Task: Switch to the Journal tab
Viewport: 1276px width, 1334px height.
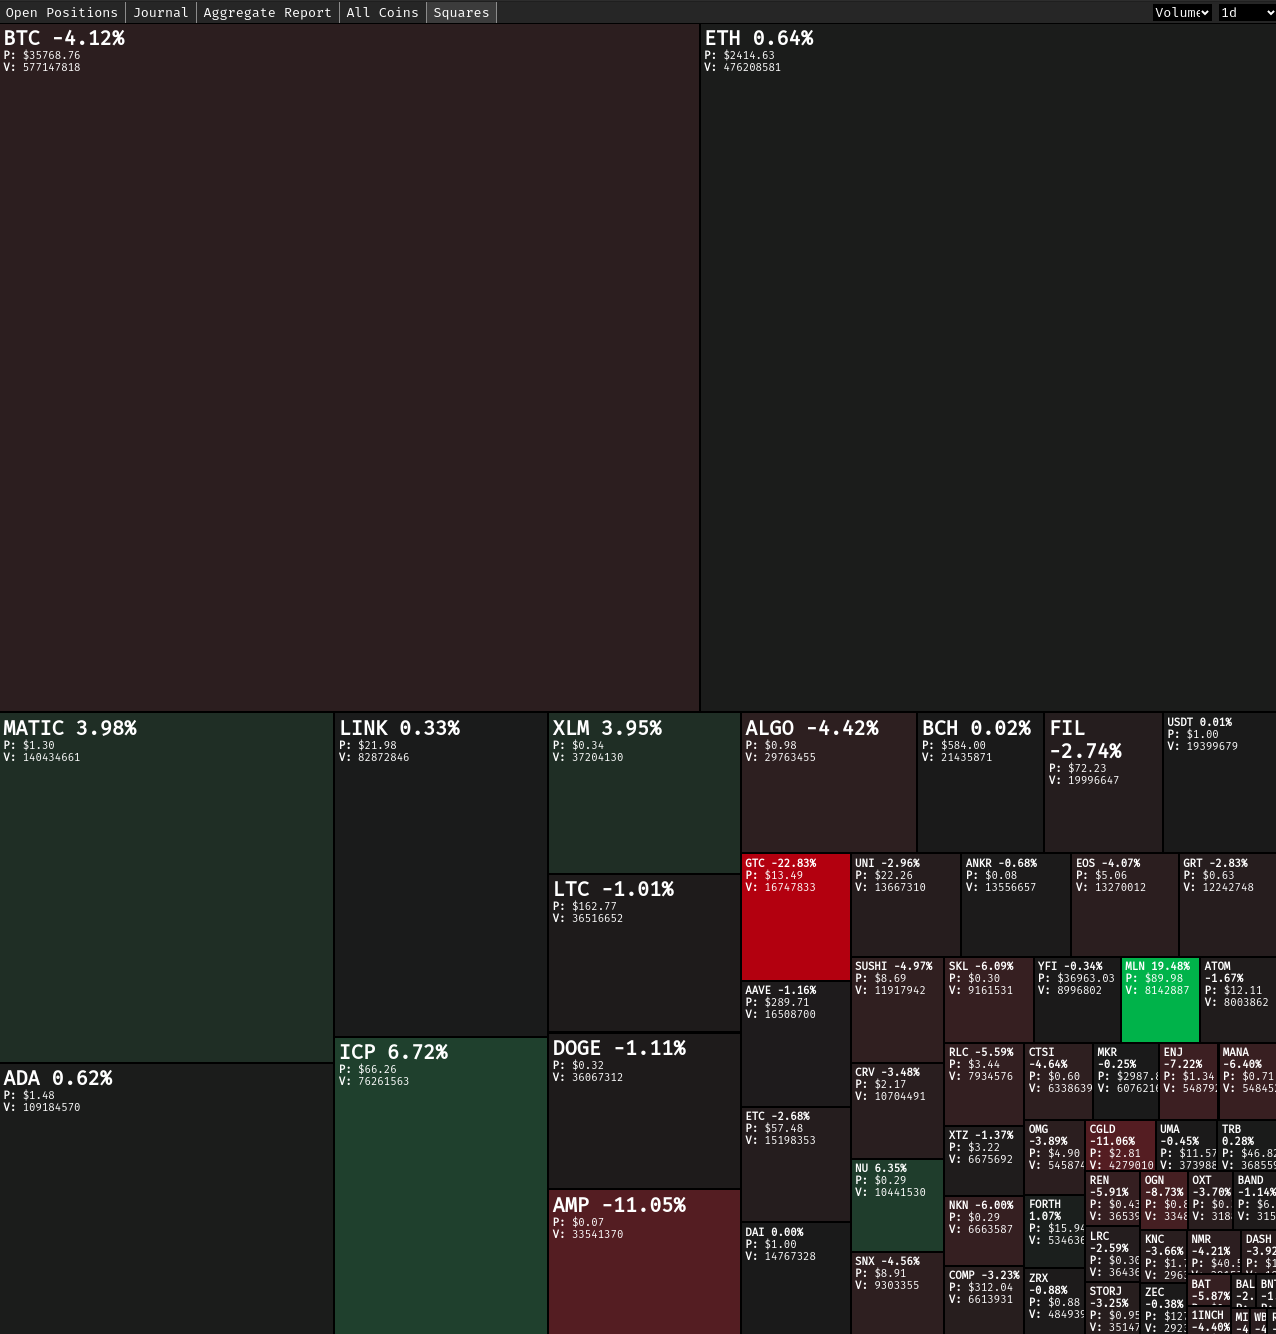Action: 161,12
